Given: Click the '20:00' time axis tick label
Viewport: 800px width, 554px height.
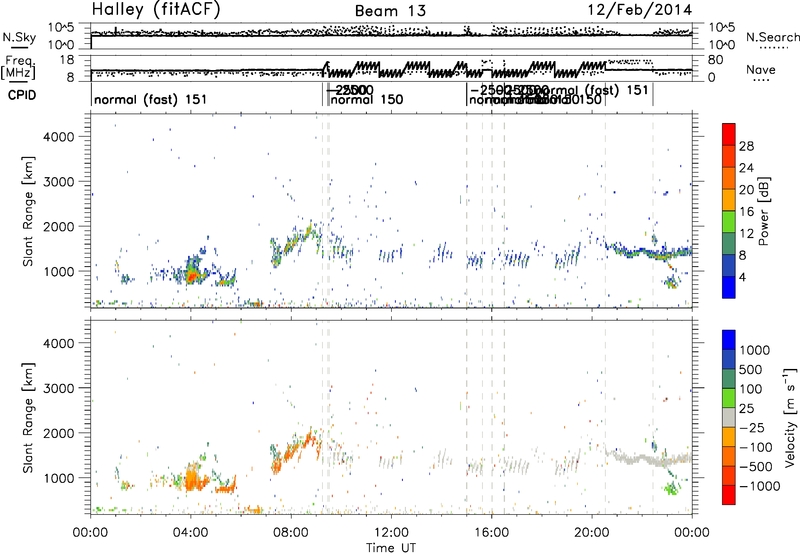Looking at the screenshot, I should tap(591, 533).
